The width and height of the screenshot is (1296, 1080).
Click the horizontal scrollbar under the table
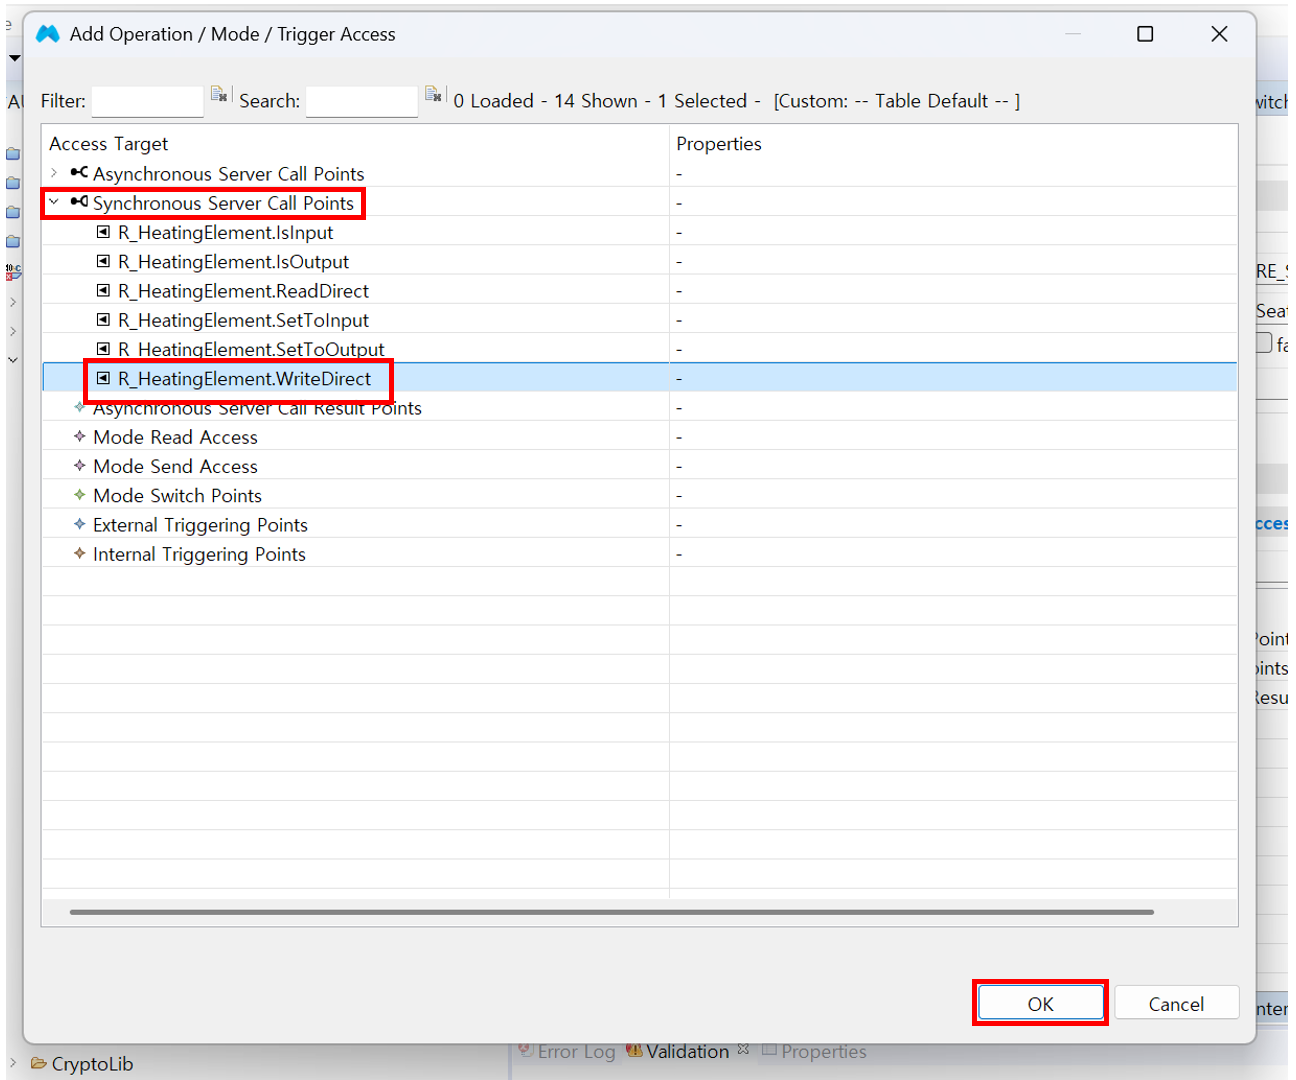611,912
